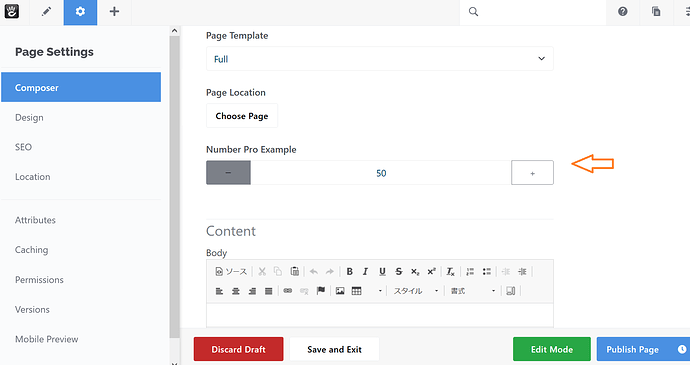Screen dimensions: 690x365
Task: Click the Unlink icon
Action: (304, 291)
